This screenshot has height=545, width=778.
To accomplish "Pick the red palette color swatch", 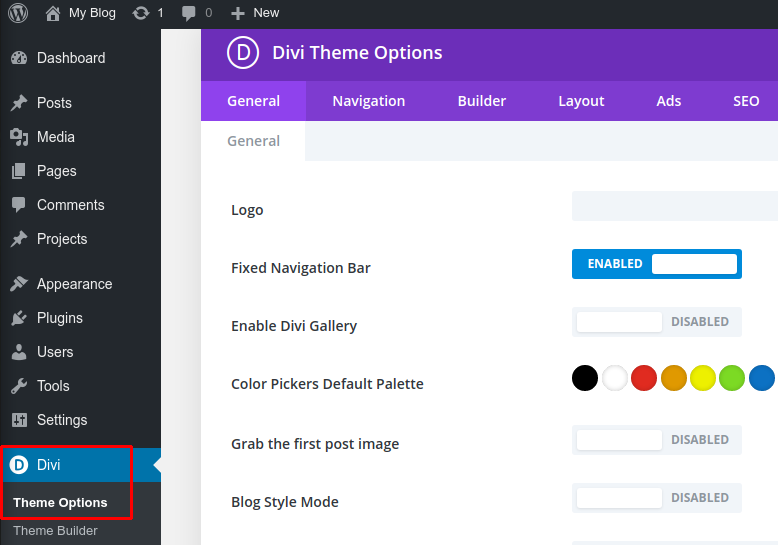I will point(644,378).
